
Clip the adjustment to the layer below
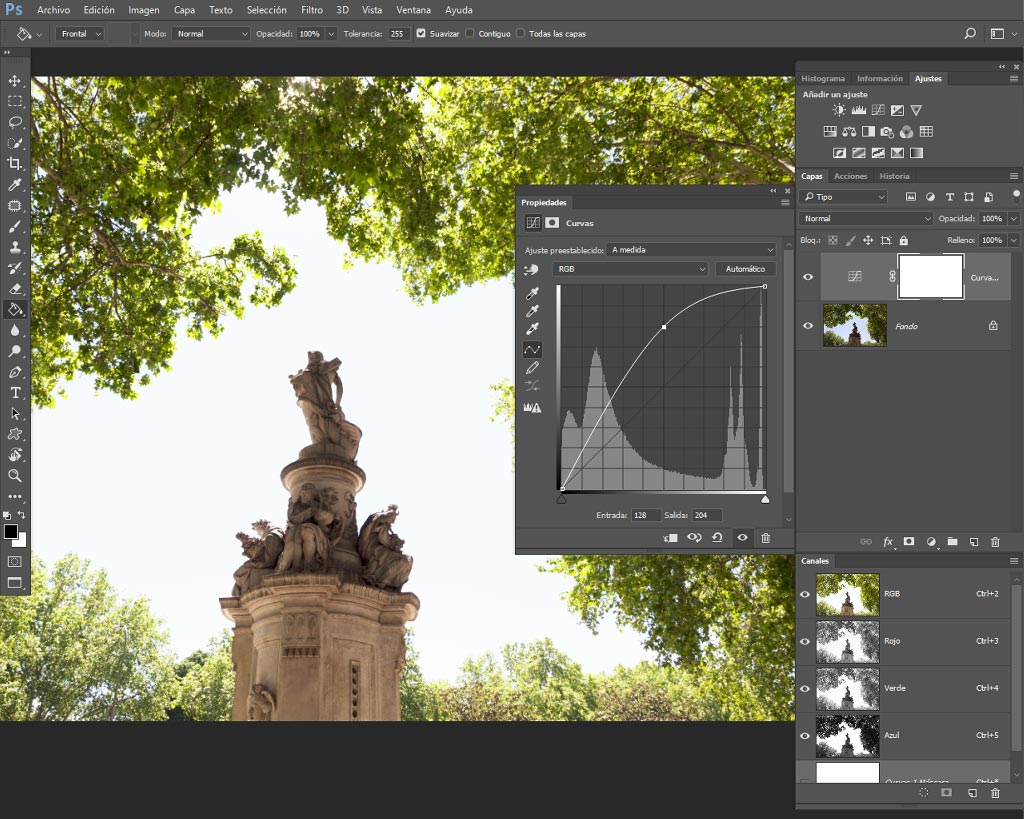click(670, 538)
